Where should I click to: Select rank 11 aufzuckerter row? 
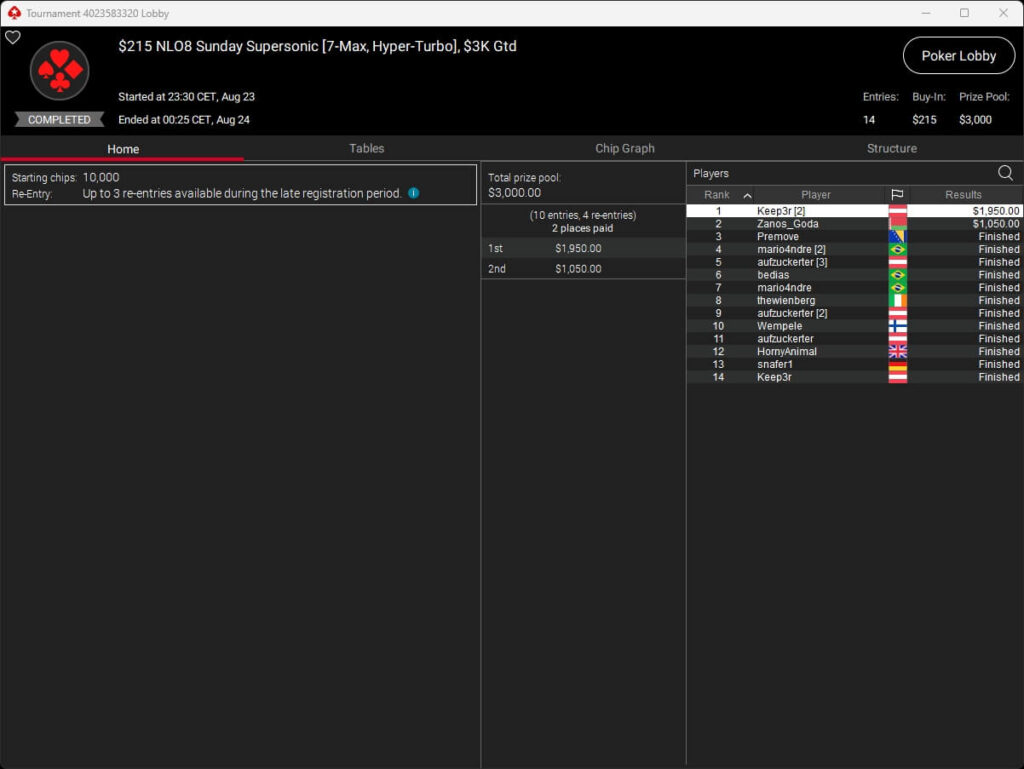click(x=854, y=339)
